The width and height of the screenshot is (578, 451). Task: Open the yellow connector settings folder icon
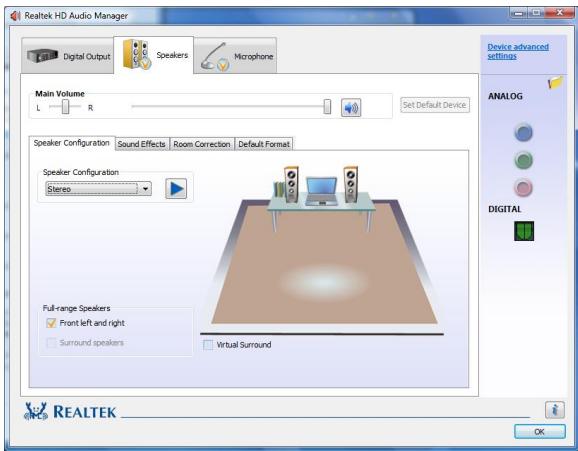coord(555,83)
